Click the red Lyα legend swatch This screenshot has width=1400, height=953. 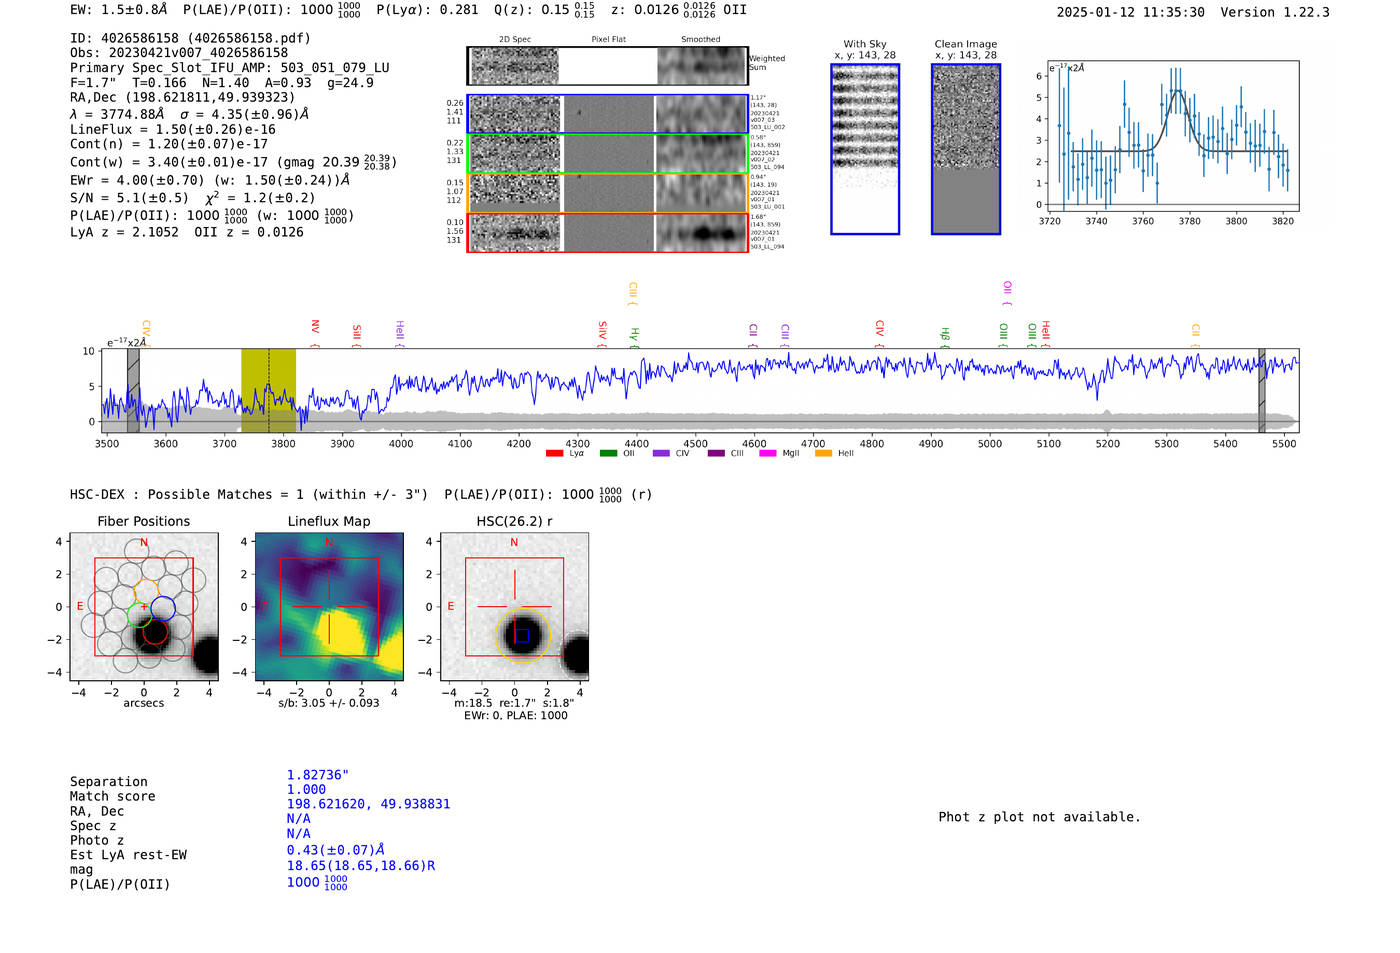click(x=554, y=454)
